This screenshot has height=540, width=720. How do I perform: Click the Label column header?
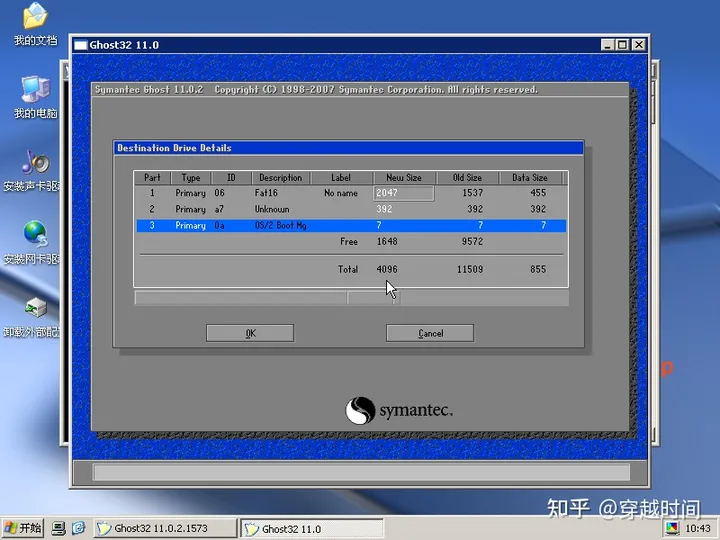click(341, 178)
